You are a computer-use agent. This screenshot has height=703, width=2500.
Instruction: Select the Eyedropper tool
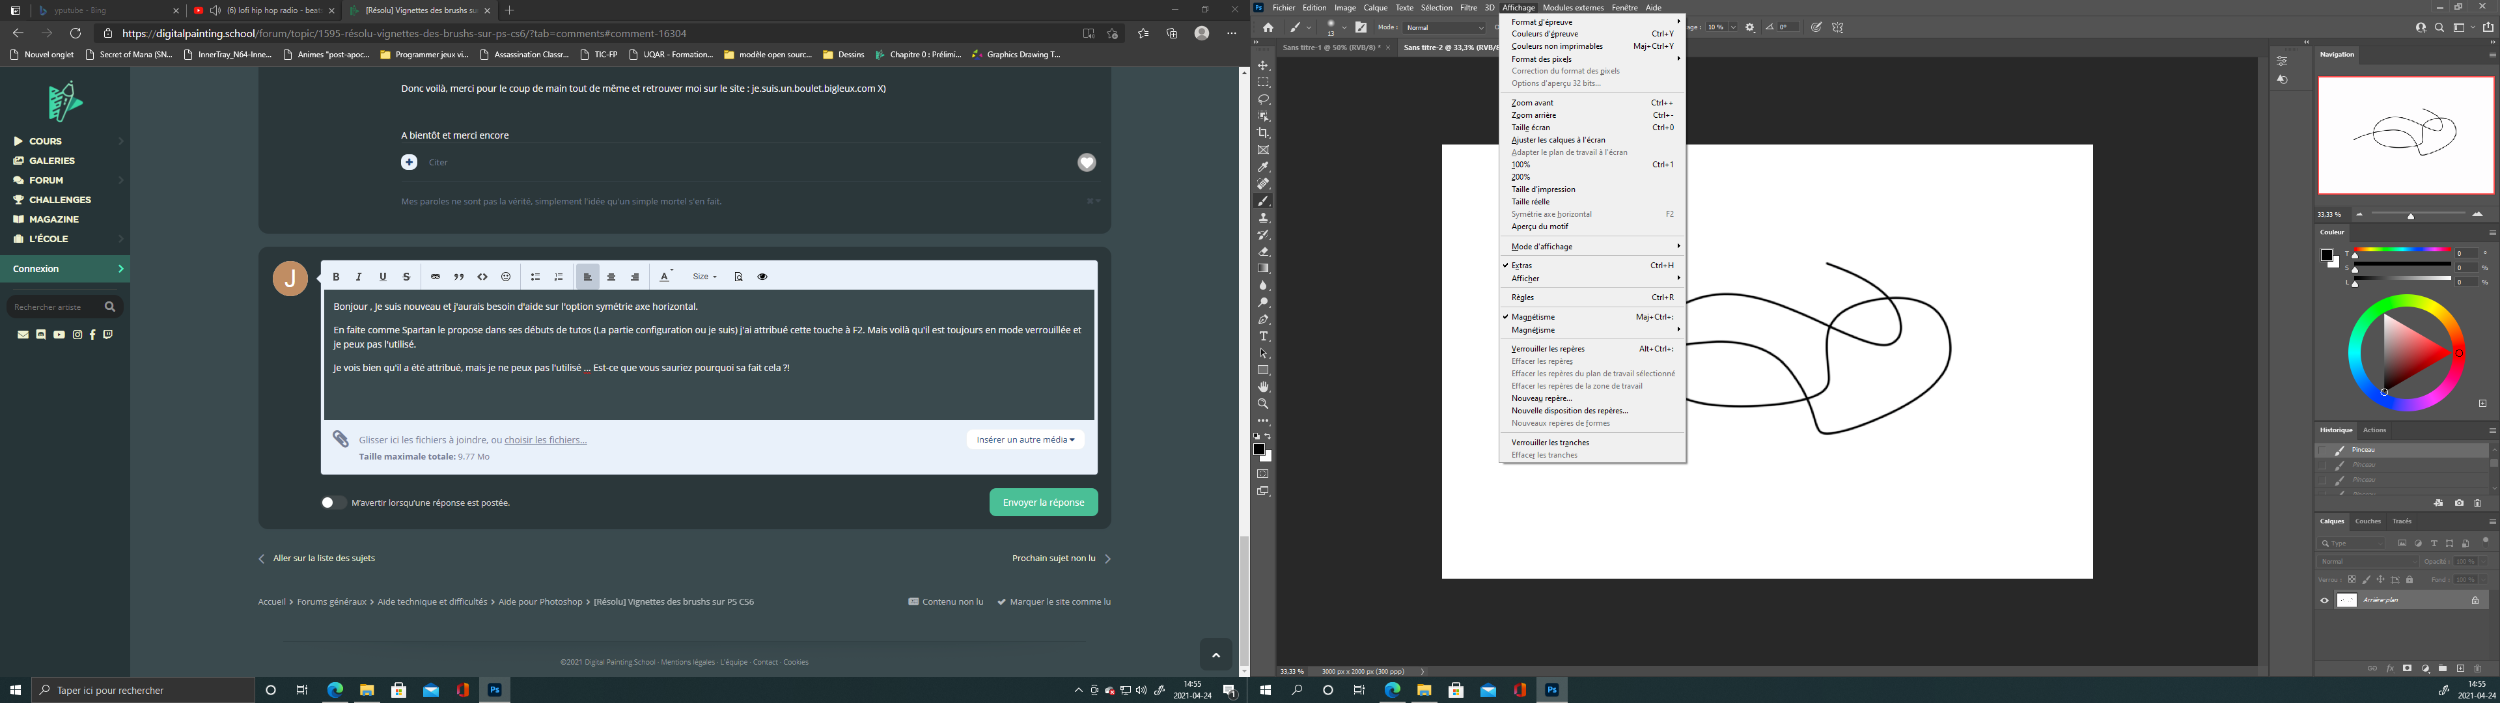pyautogui.click(x=1263, y=167)
